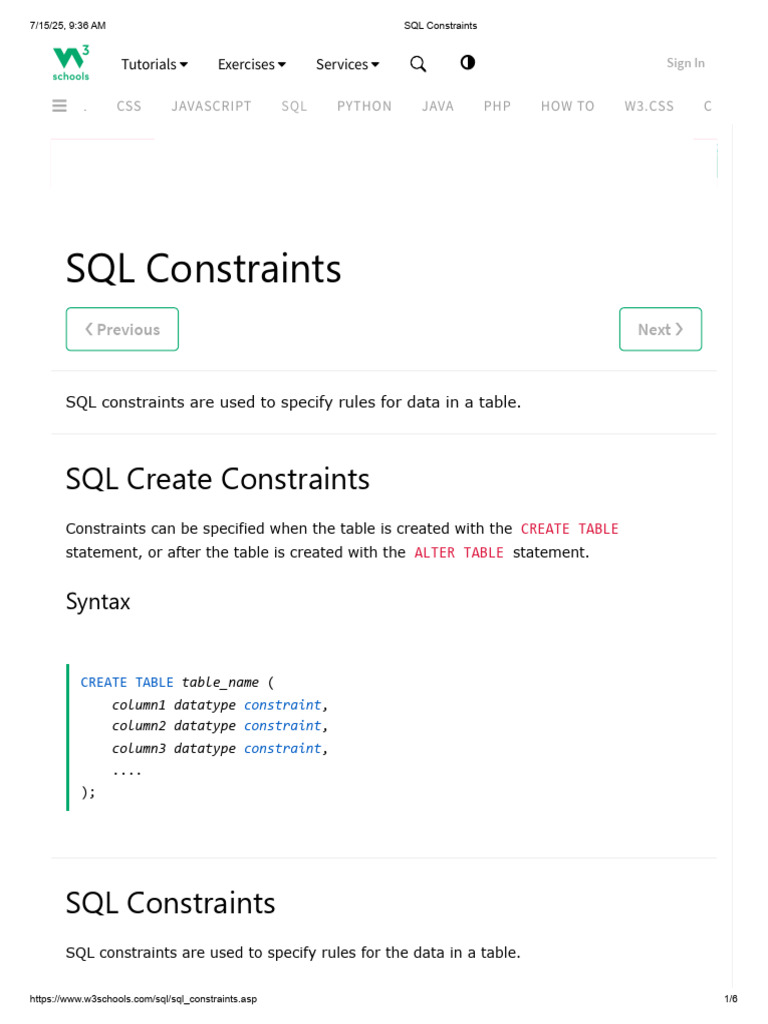Click the Sign In link
The height and width of the screenshot is (1024, 768).
click(685, 63)
